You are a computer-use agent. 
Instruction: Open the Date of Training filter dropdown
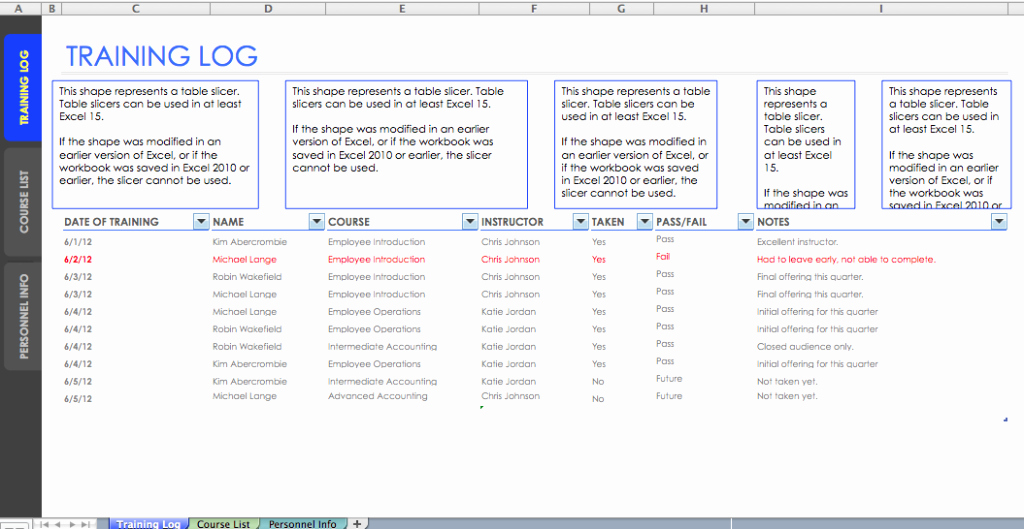pos(201,222)
